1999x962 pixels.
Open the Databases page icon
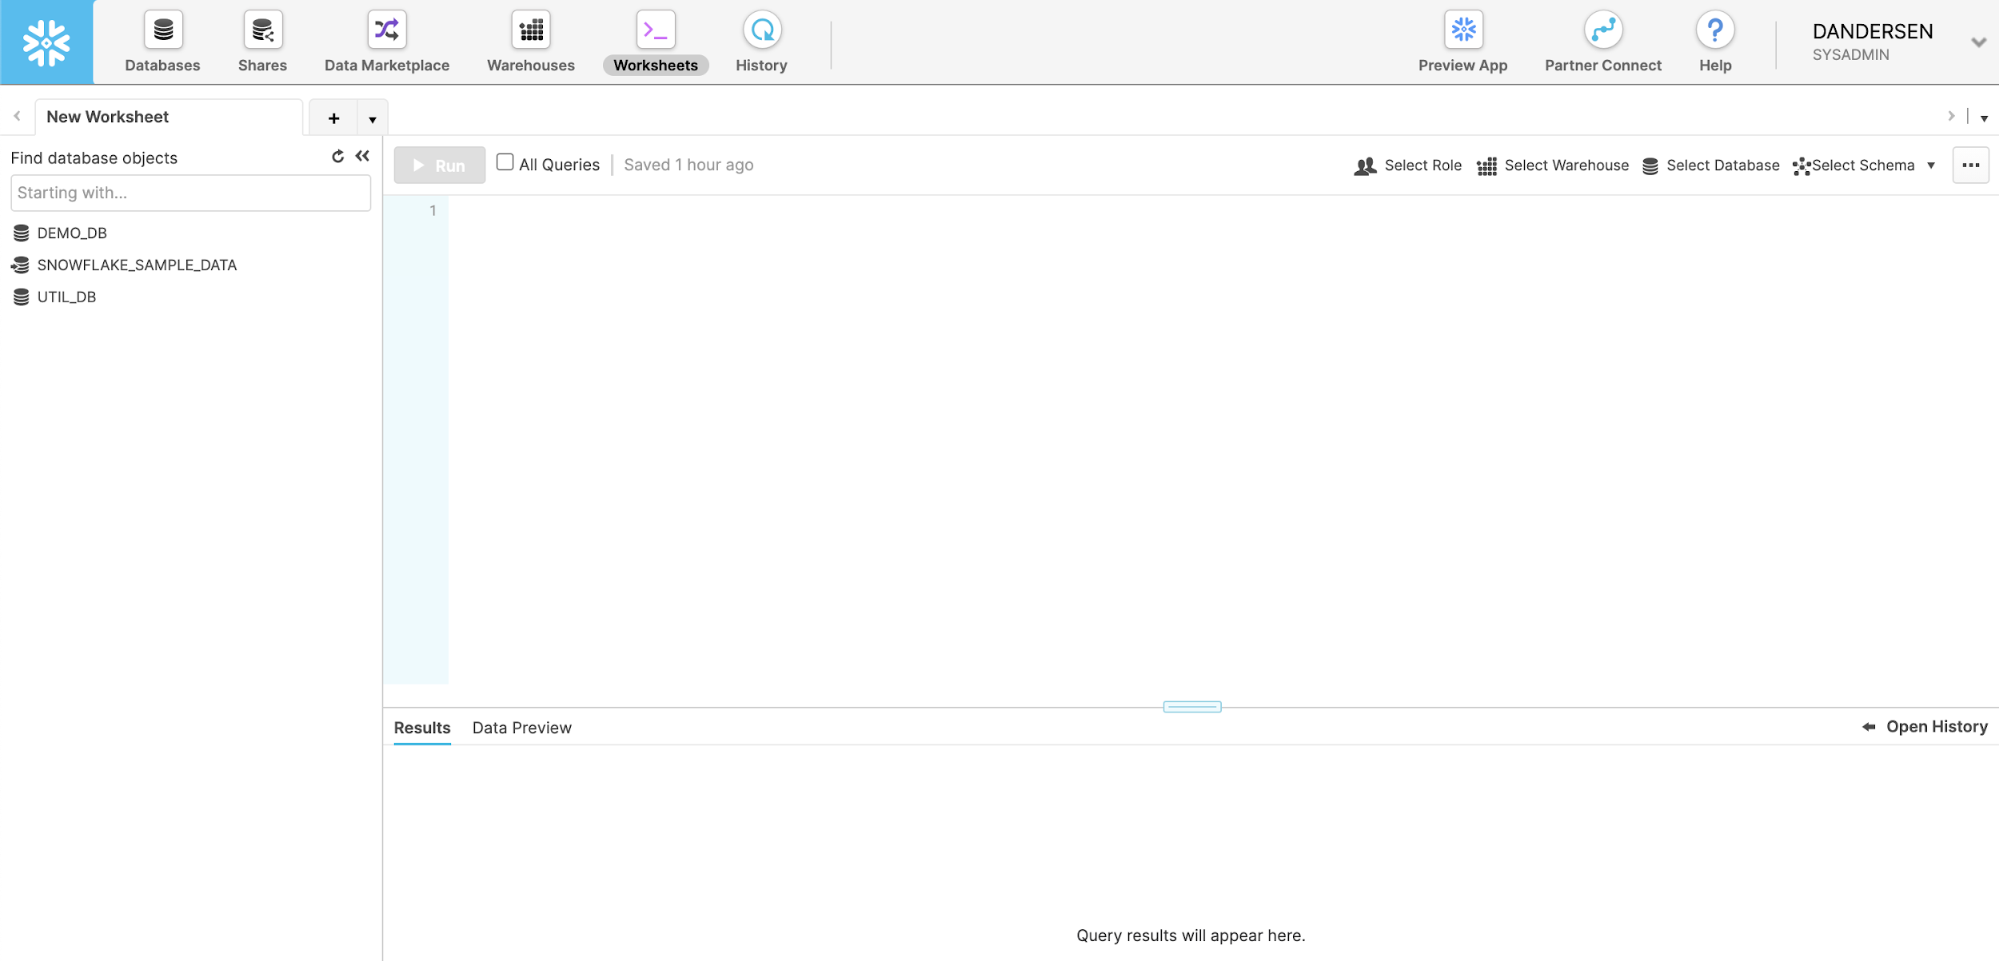click(x=162, y=31)
